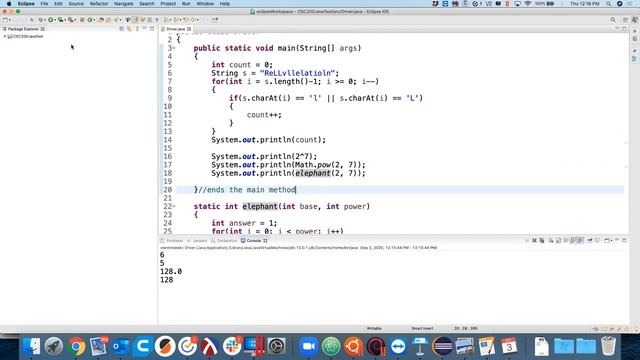Click Remove Launch (X) in Console toolbar
Screen dimensions: 640x360
click(x=534, y=241)
